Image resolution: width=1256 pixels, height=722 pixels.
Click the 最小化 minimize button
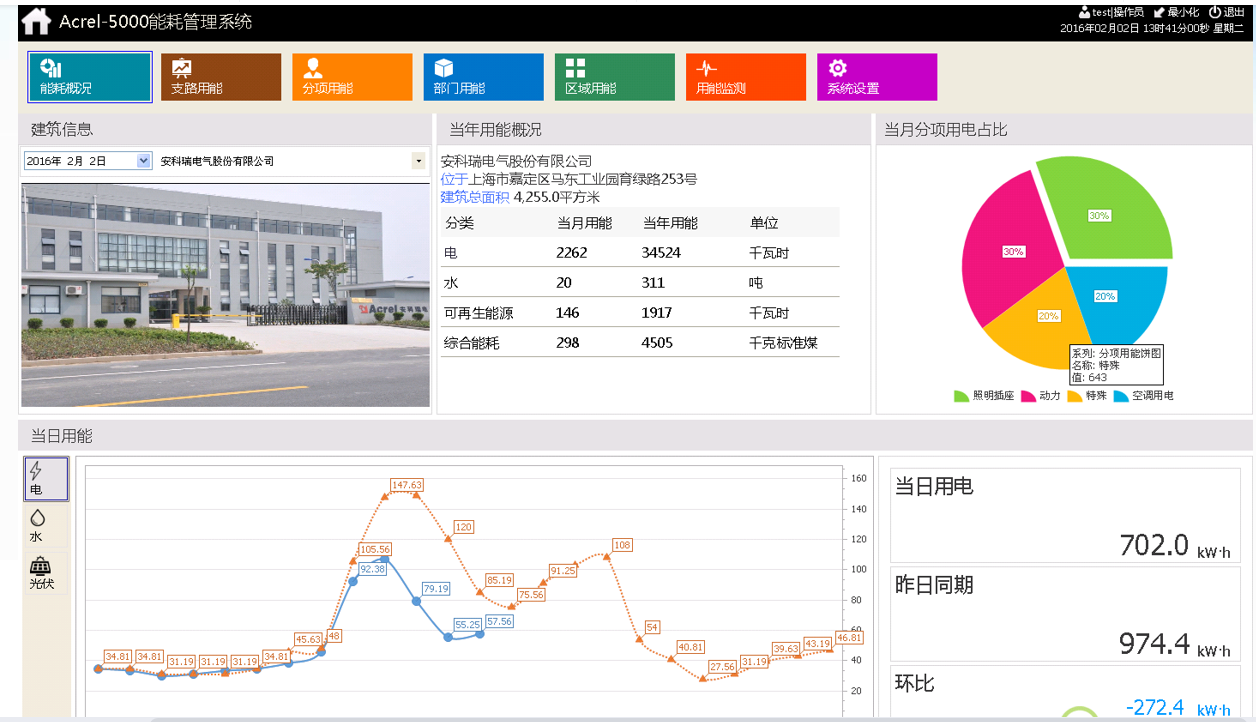[1176, 12]
